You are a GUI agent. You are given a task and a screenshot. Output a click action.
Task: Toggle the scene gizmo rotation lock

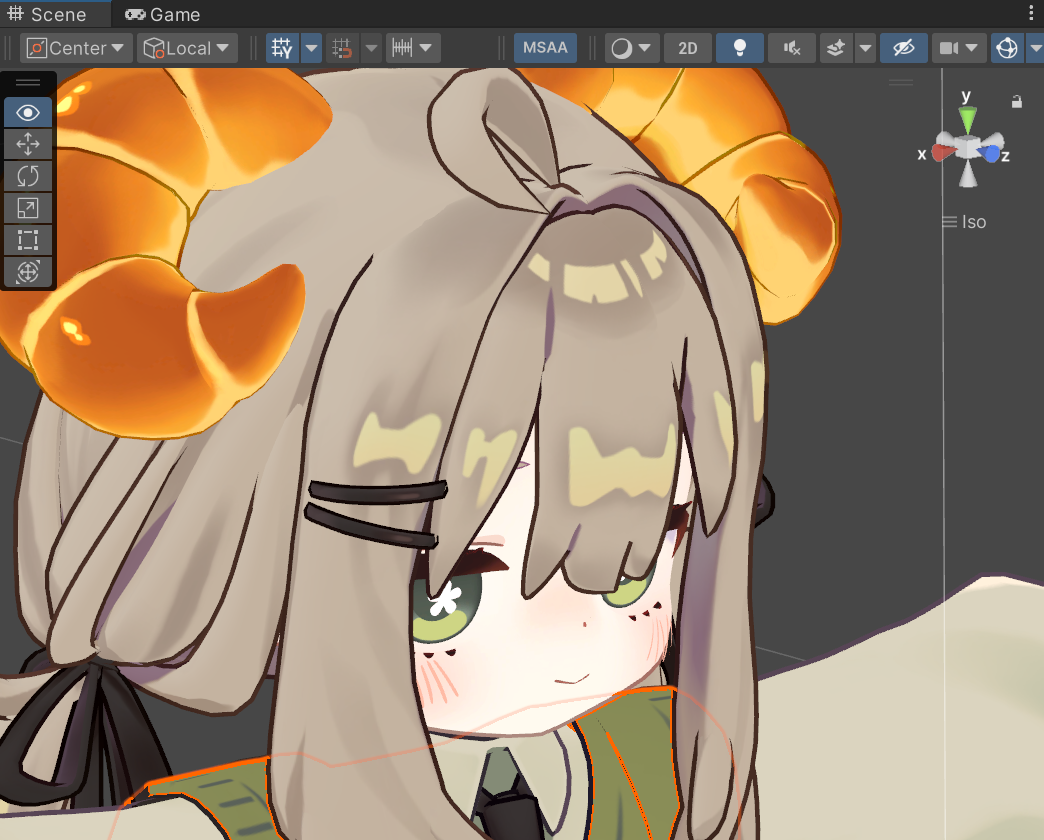point(1017,102)
